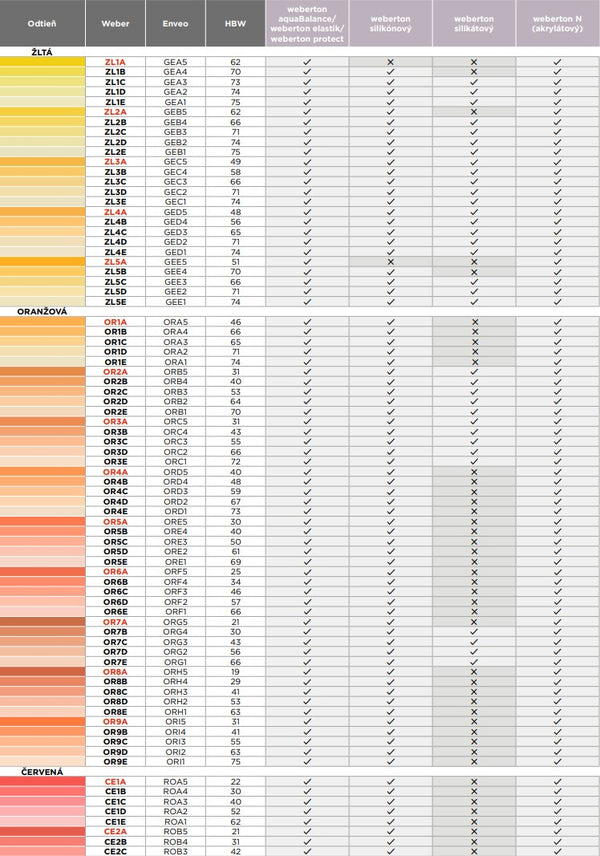
Task: Click the HBW column header
Action: click(x=235, y=23)
